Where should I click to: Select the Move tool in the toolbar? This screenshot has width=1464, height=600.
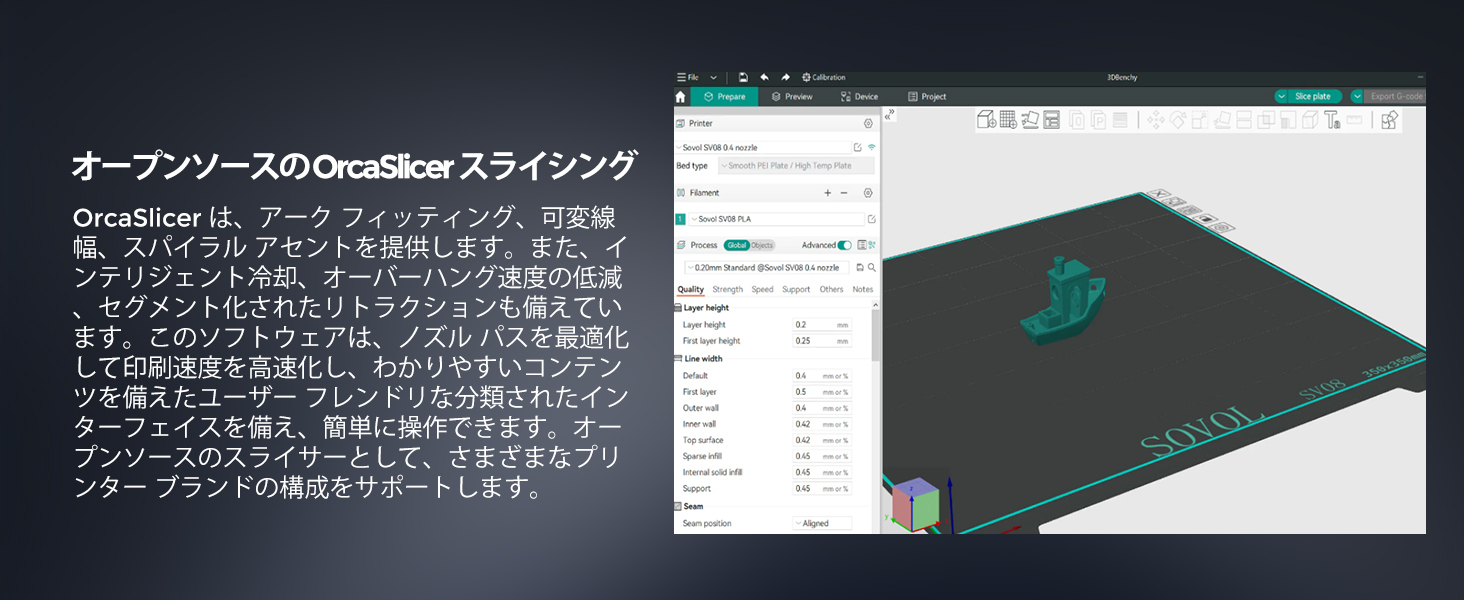point(1155,122)
